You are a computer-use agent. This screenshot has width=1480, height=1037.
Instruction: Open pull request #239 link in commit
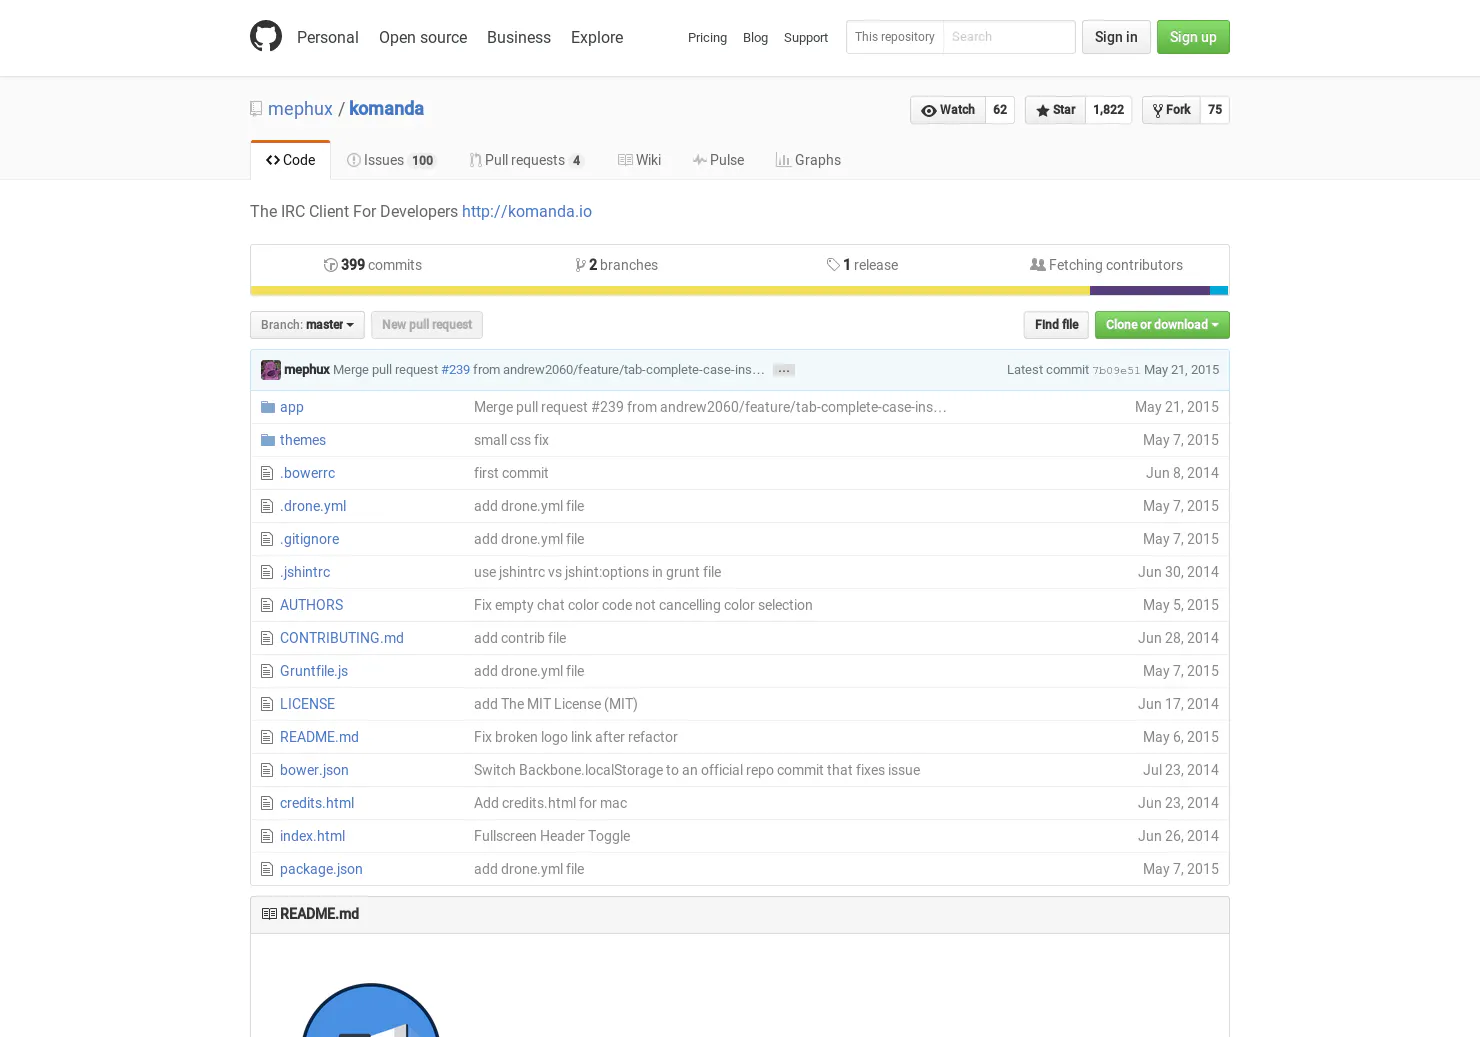[455, 370]
